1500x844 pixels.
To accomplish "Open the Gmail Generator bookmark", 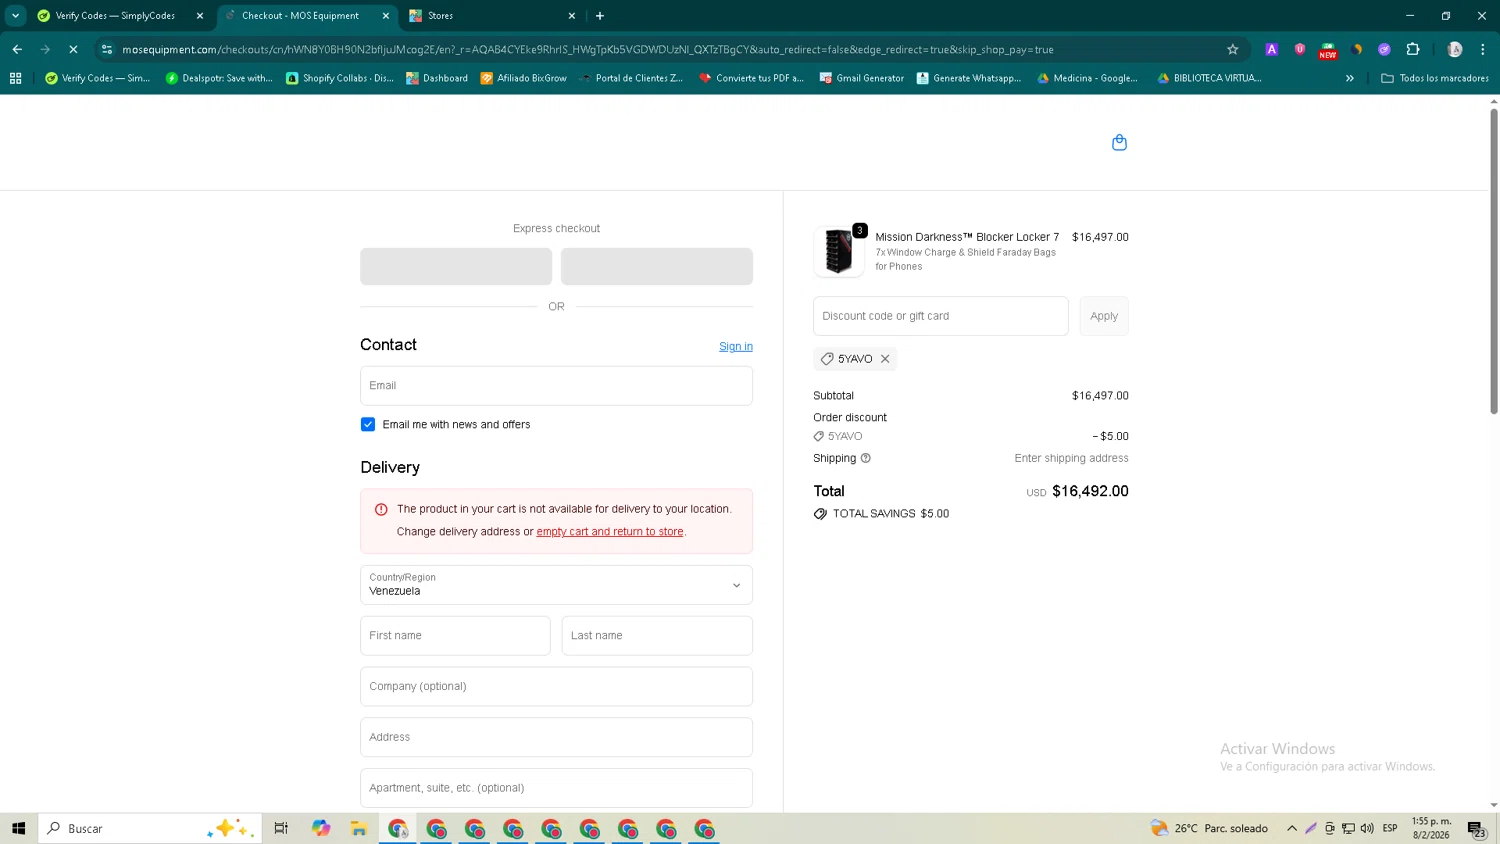I will (x=862, y=78).
